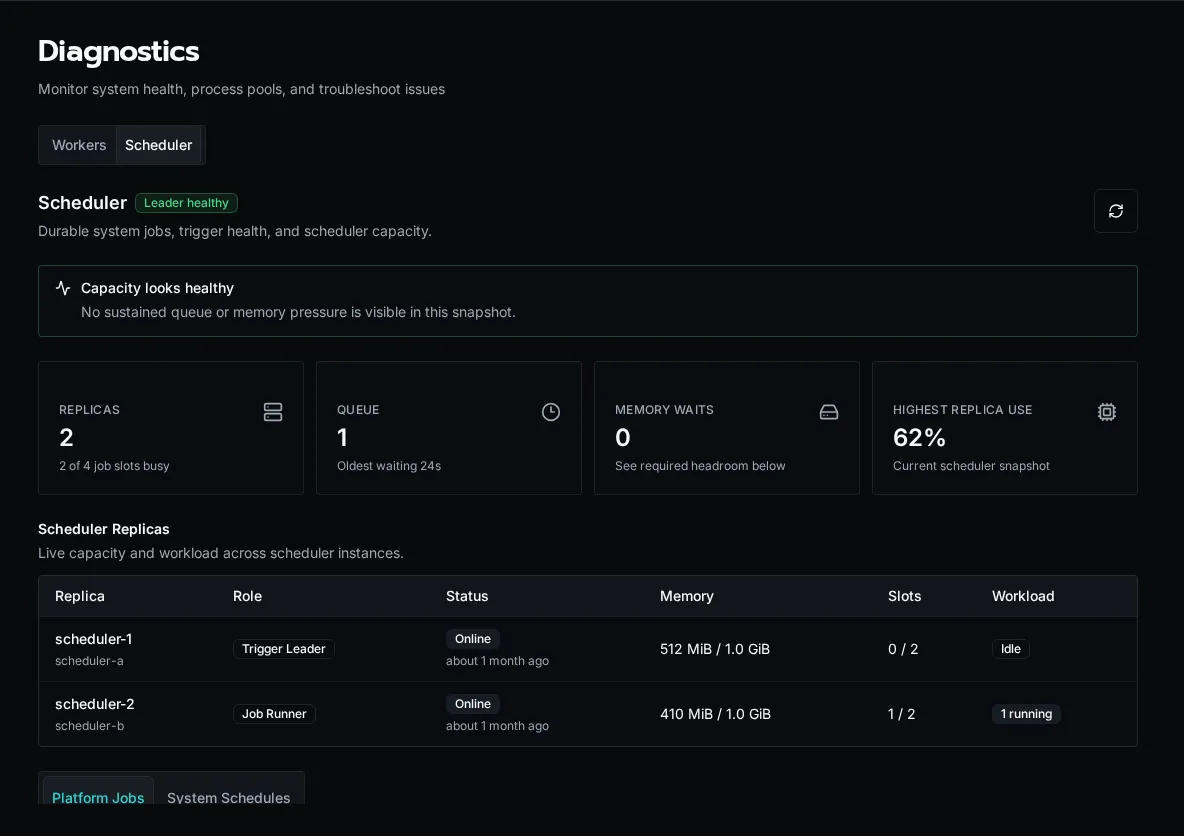
Task: Click the Trigger Leader role badge
Action: pos(283,649)
